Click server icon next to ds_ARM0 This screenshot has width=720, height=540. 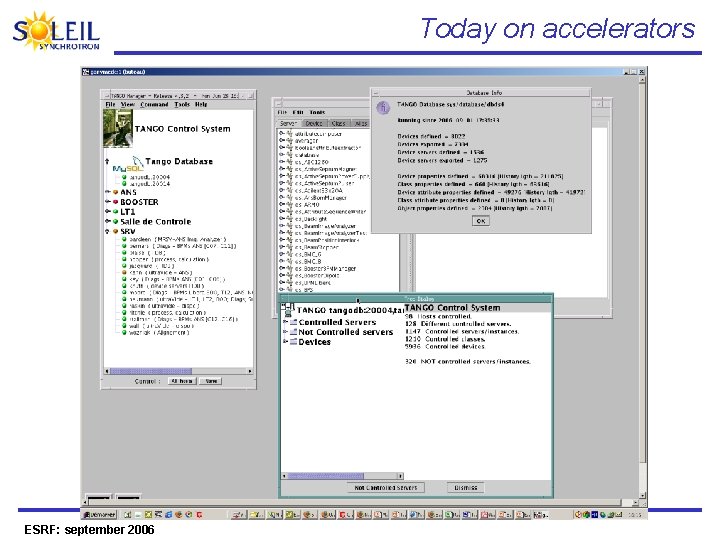pyautogui.click(x=289, y=204)
